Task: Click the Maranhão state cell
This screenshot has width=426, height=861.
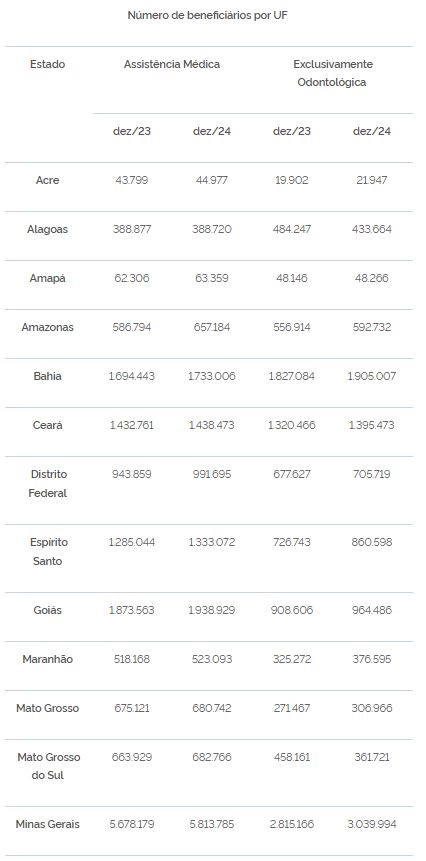Action: point(47,659)
